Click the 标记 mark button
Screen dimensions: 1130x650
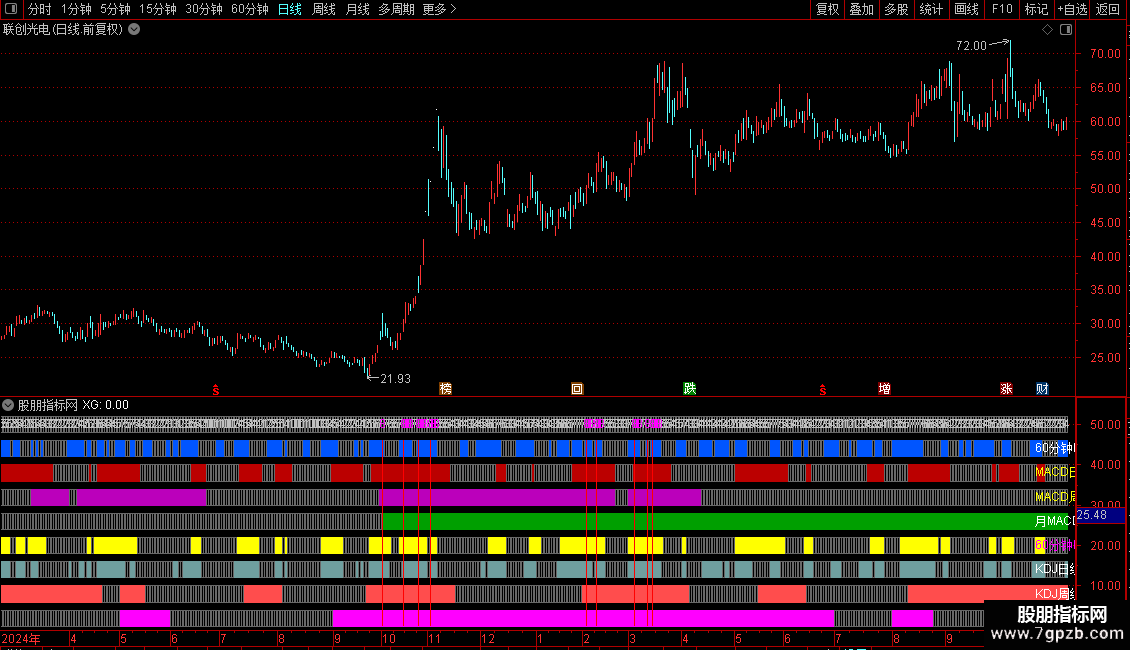pyautogui.click(x=1036, y=9)
